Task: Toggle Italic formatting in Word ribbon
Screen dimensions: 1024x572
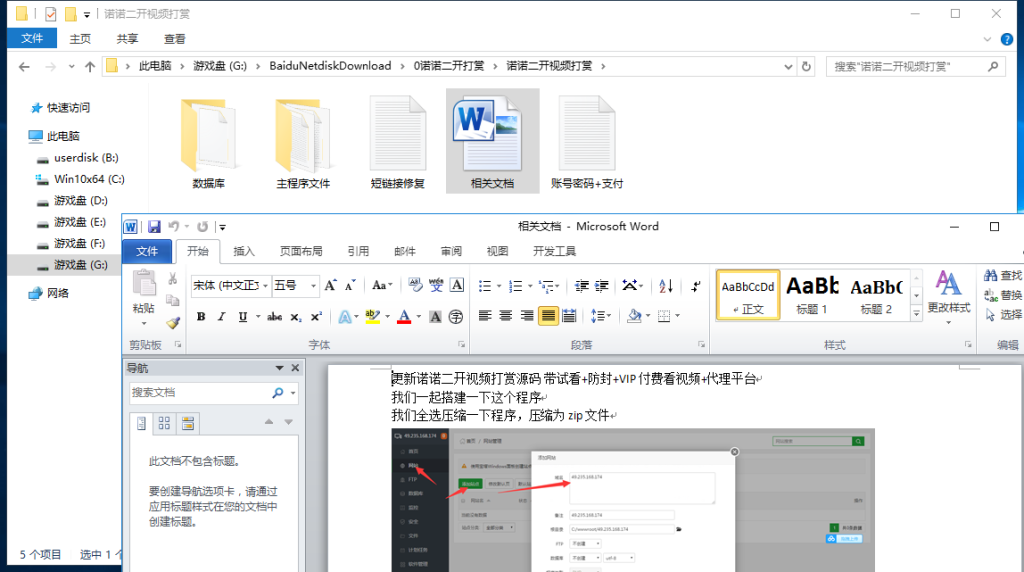Action: 221,317
